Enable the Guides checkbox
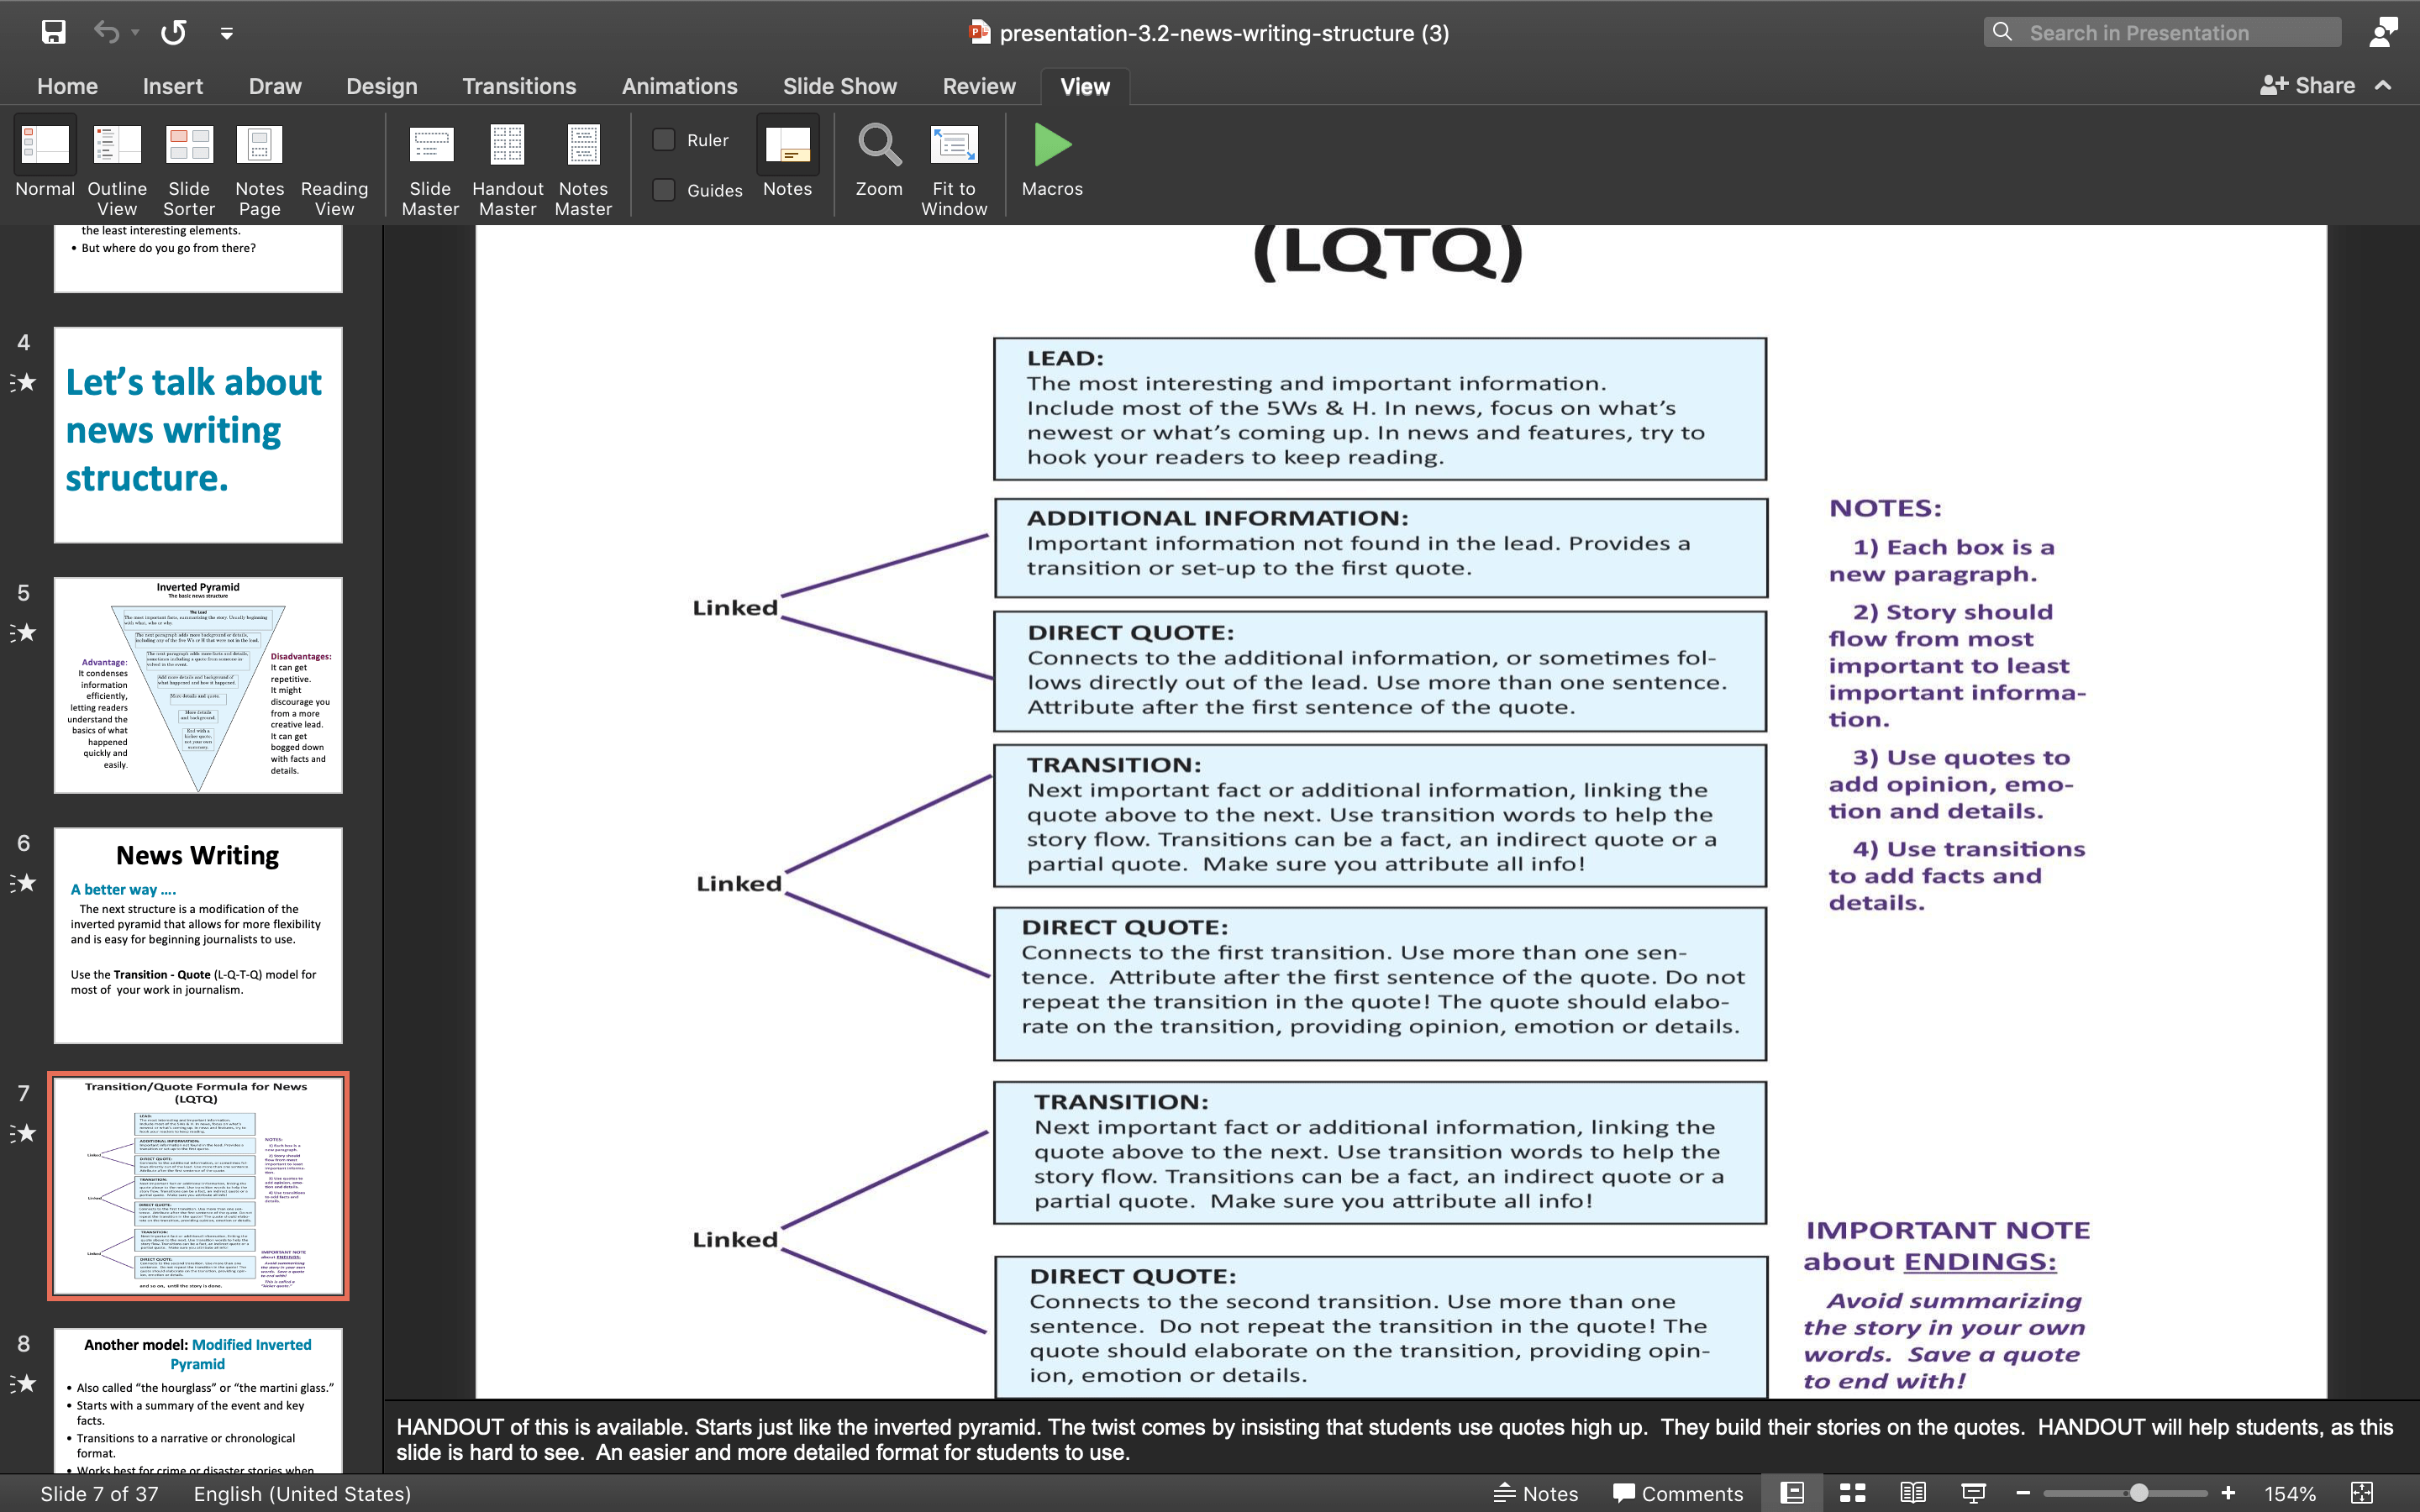The image size is (2420, 1512). pos(664,190)
